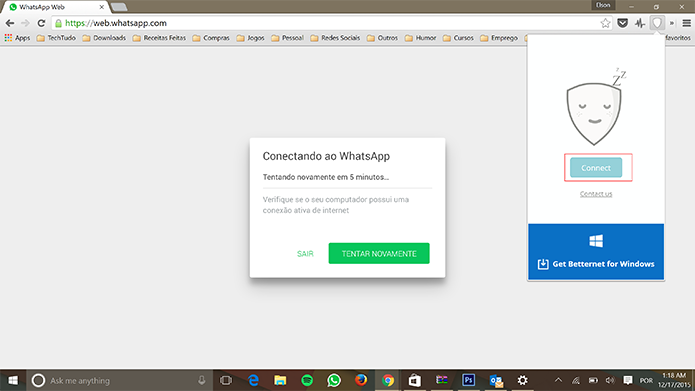Go back using the browser back arrow
Image resolution: width=695 pixels, height=391 pixels.
click(10, 23)
